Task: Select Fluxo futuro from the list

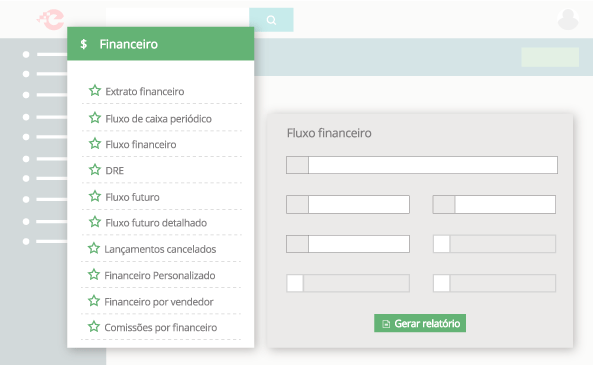Action: 132,197
